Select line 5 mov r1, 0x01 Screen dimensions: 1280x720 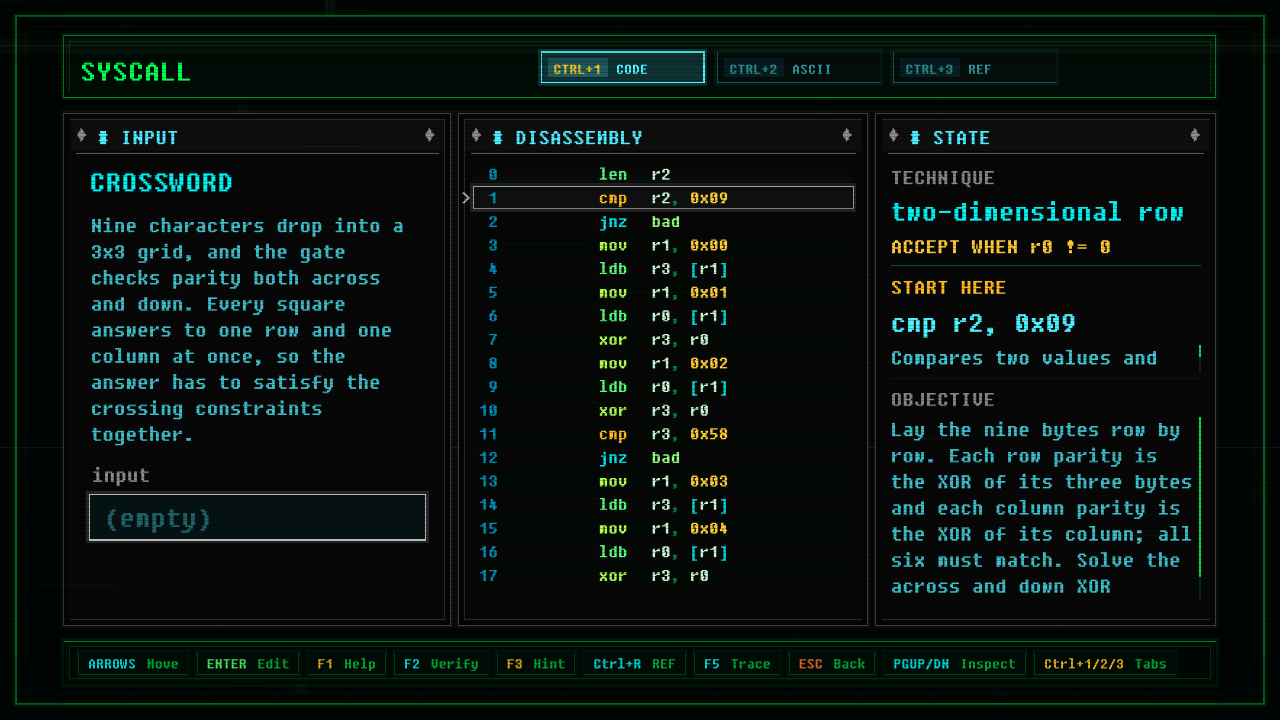(x=663, y=293)
